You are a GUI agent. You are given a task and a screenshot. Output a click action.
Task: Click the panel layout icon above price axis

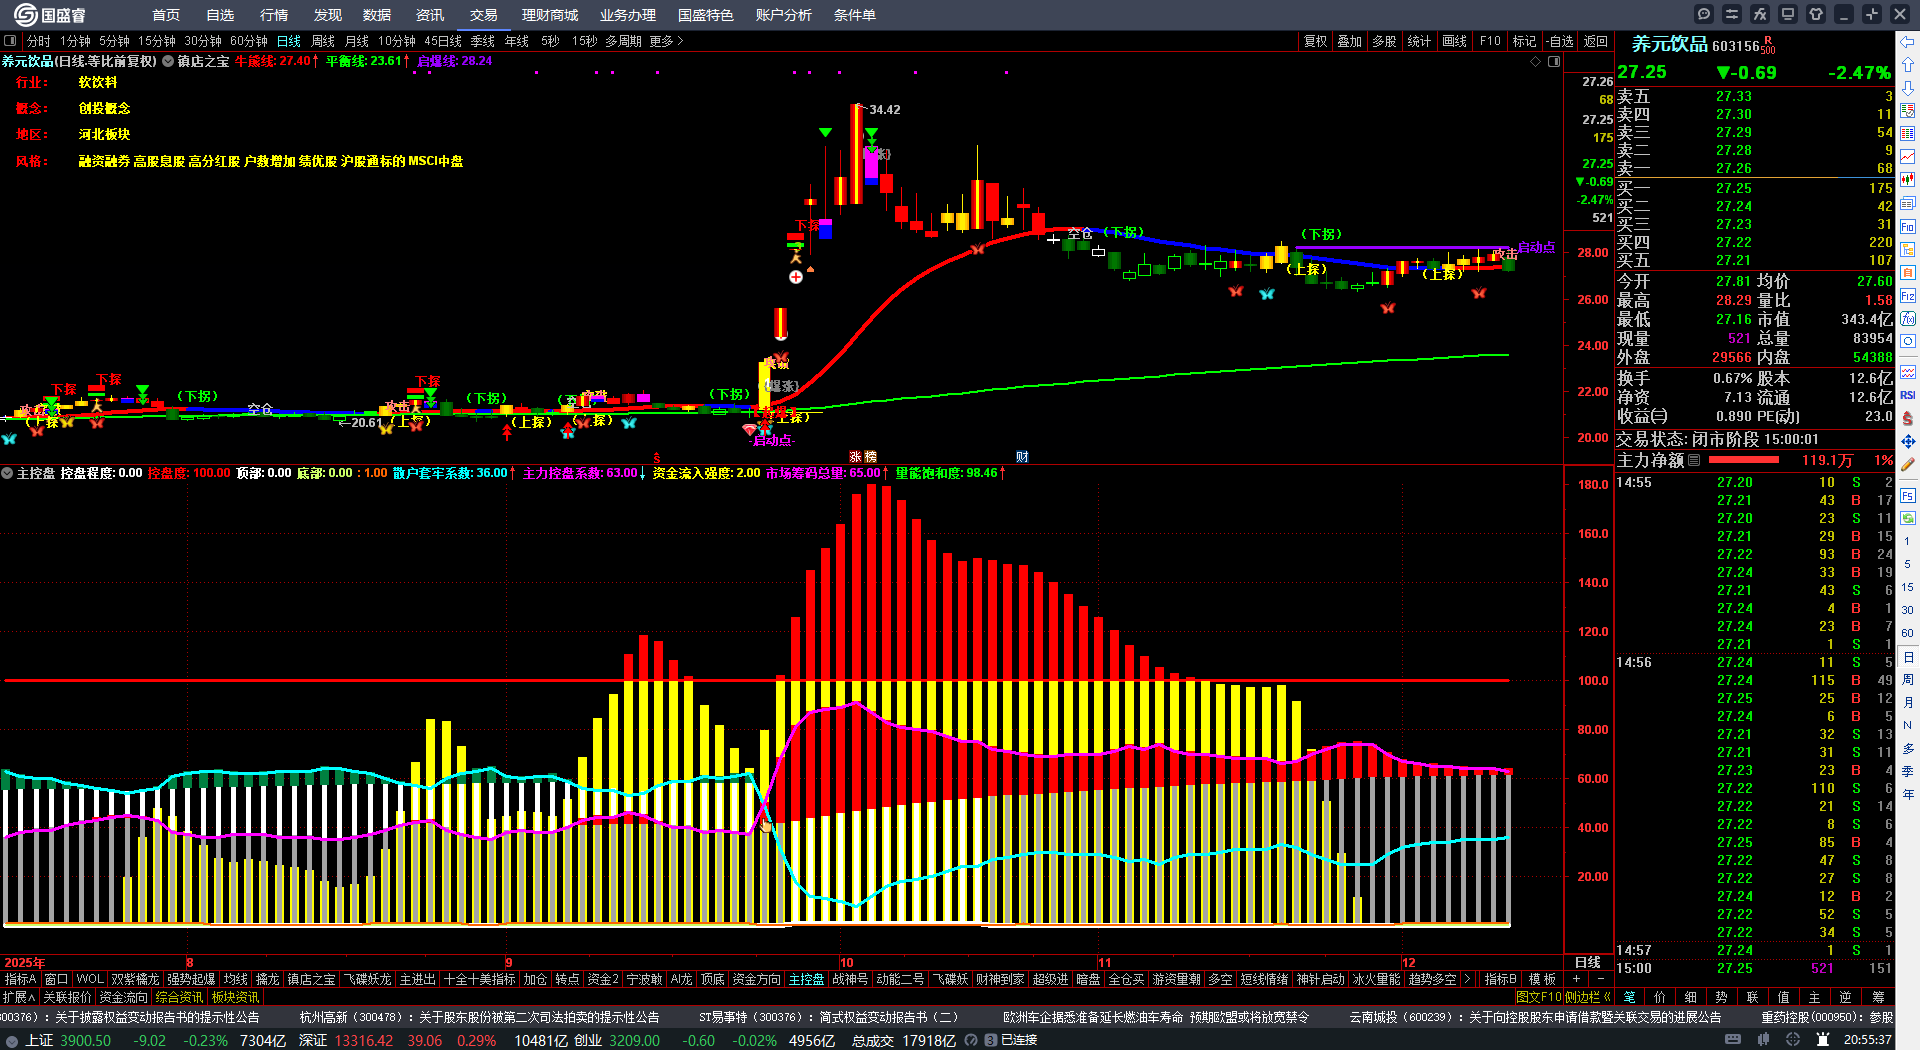point(1554,61)
